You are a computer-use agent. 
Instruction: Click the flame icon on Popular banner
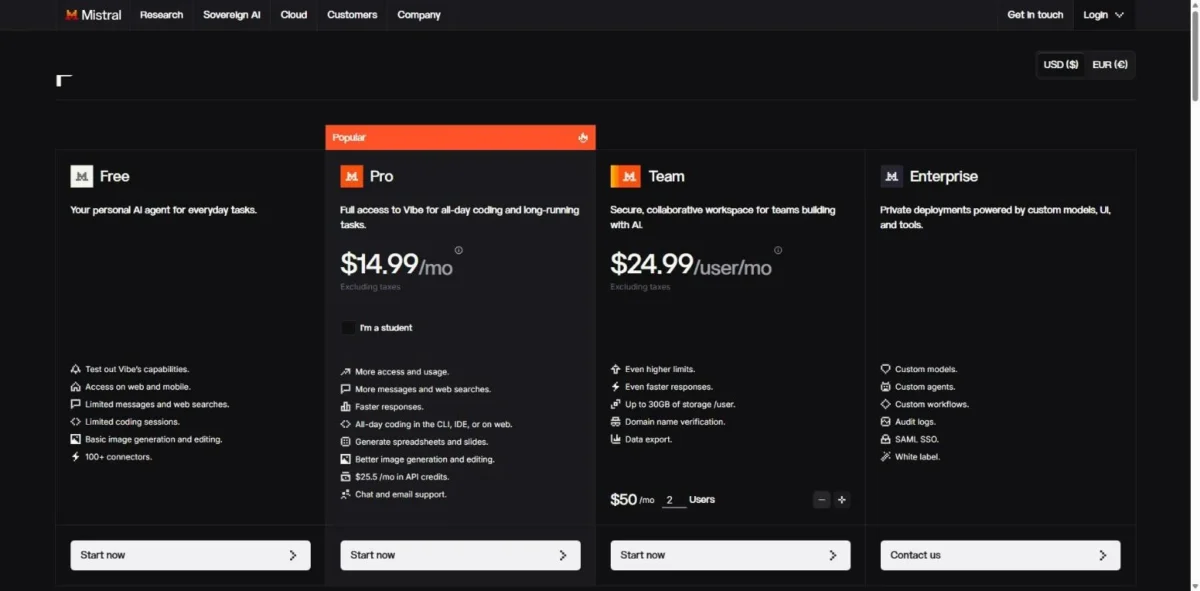583,138
